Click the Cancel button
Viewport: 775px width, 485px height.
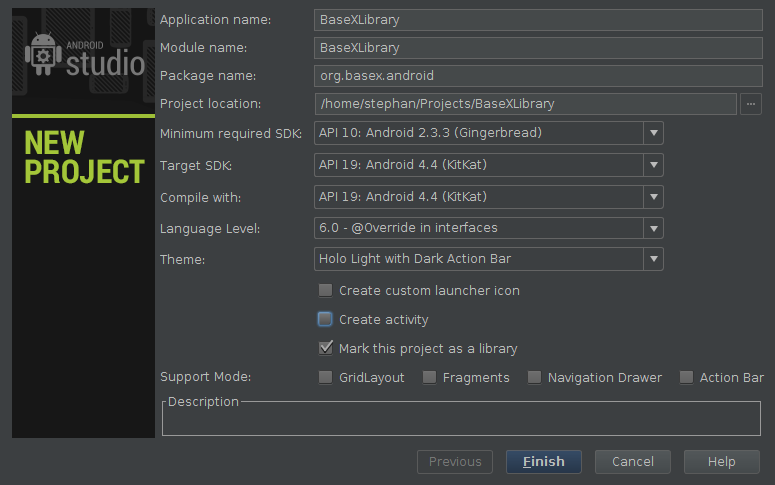pos(633,462)
